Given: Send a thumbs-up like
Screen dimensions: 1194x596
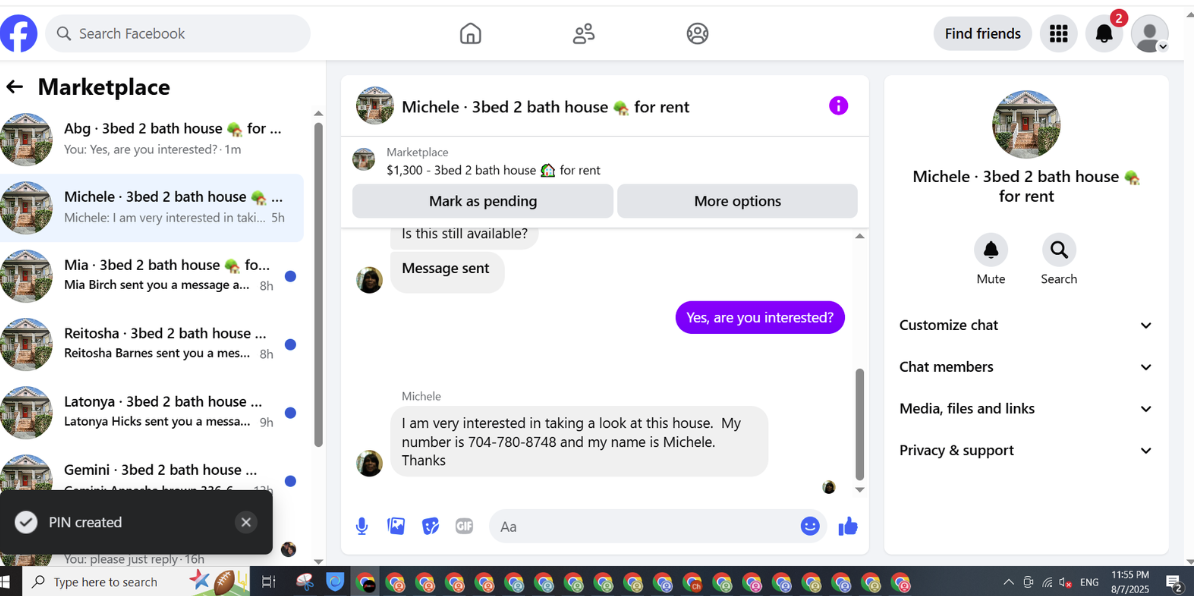Looking at the screenshot, I should click(x=848, y=526).
